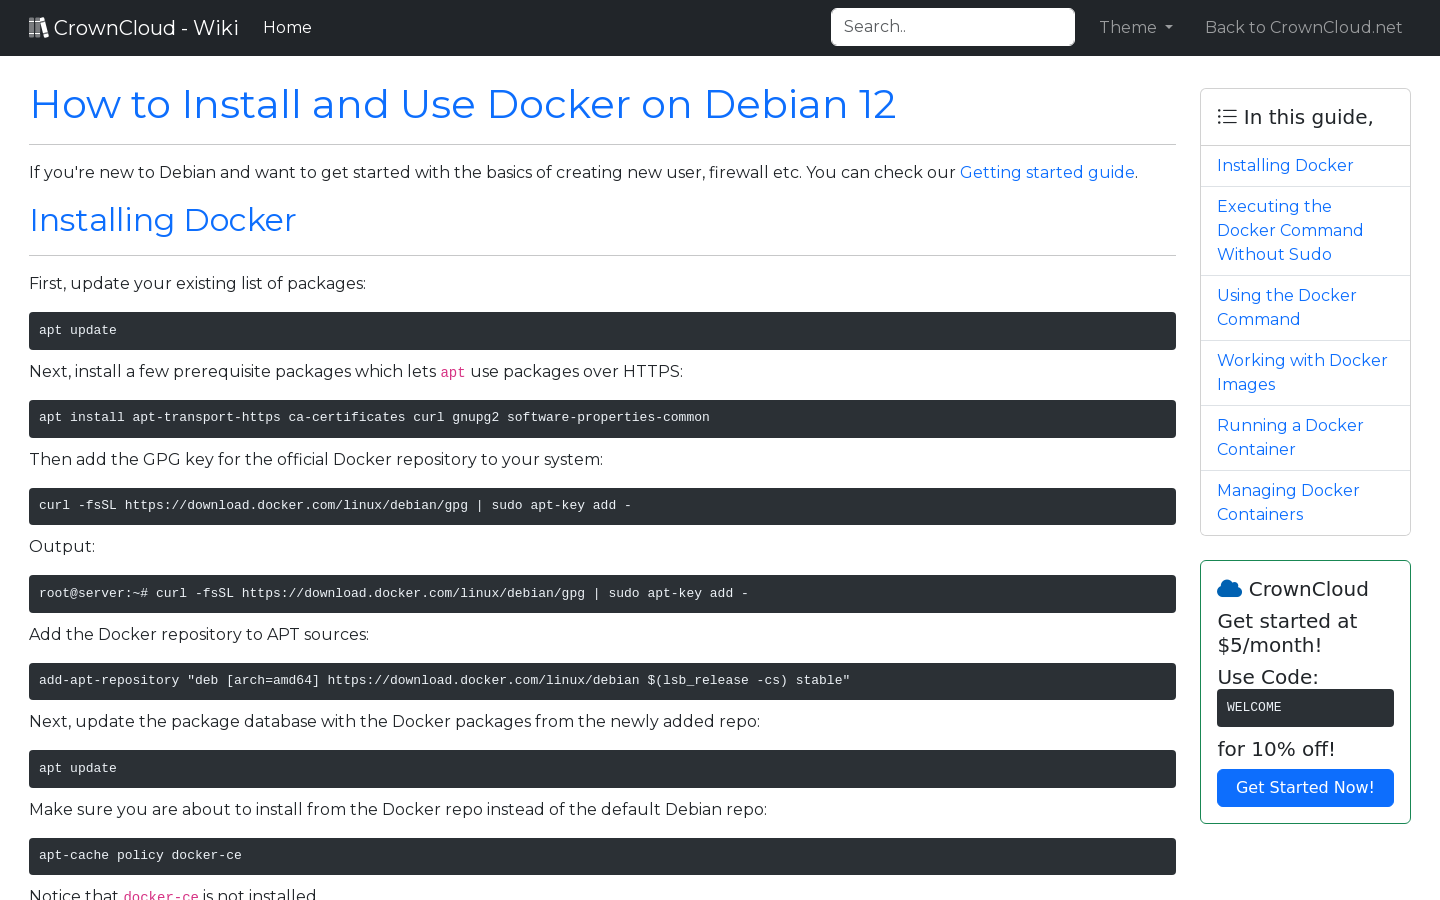Click the cloud icon next to CrownCloud
Viewport: 1440px width, 900px height.
[x=1229, y=588]
